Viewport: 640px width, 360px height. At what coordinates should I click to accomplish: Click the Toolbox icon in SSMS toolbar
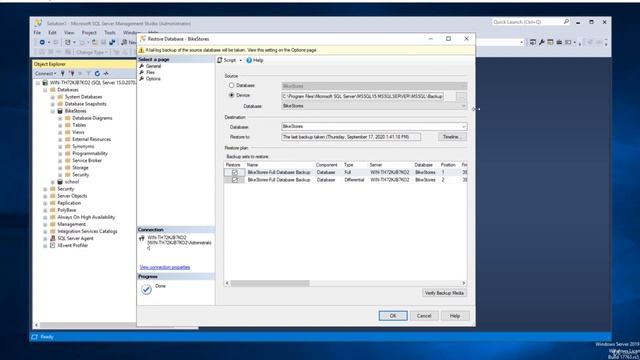(559, 42)
